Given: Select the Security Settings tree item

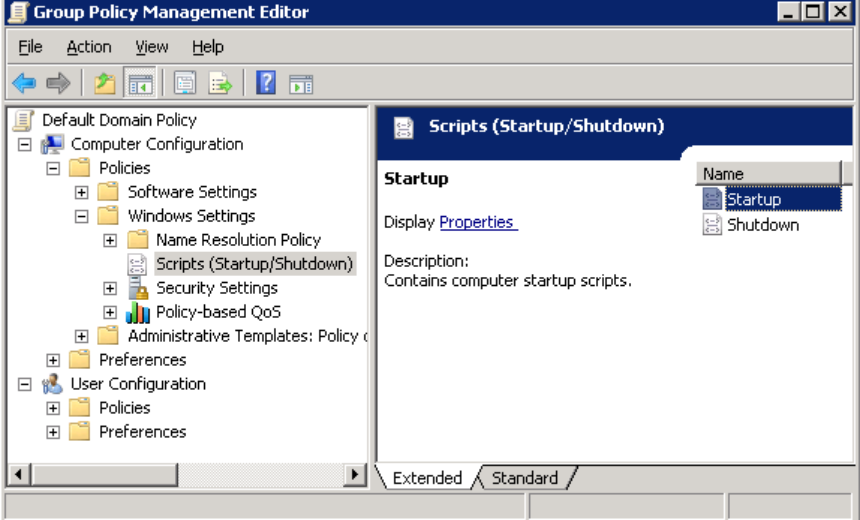Looking at the screenshot, I should click(x=217, y=288).
